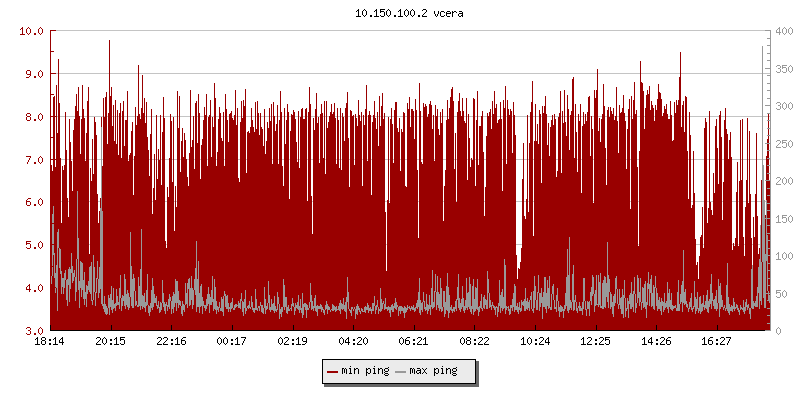Click the 3.0 value on the left axis
Image resolution: width=800 pixels, height=400 pixels.
(35, 330)
